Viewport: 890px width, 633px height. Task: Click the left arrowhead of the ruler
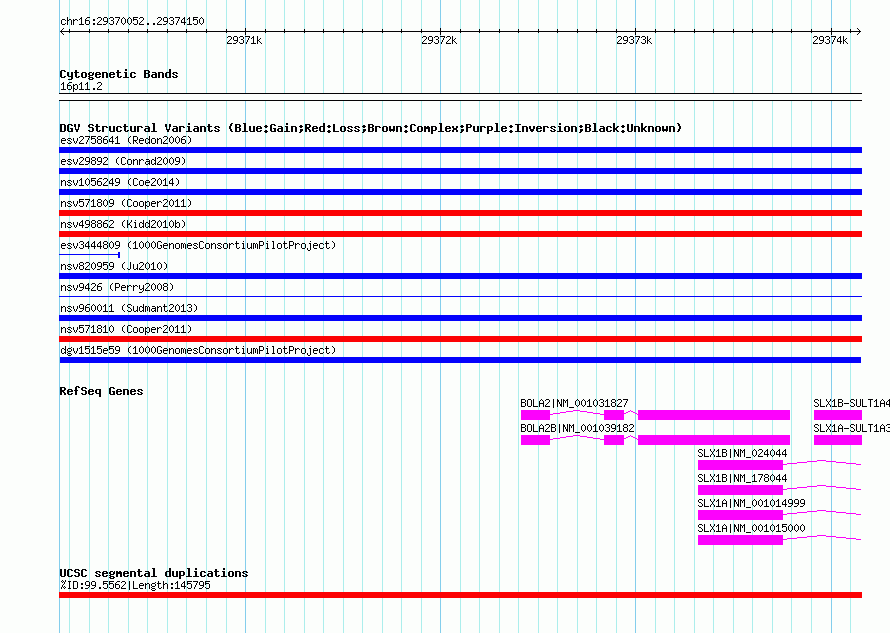(63, 31)
